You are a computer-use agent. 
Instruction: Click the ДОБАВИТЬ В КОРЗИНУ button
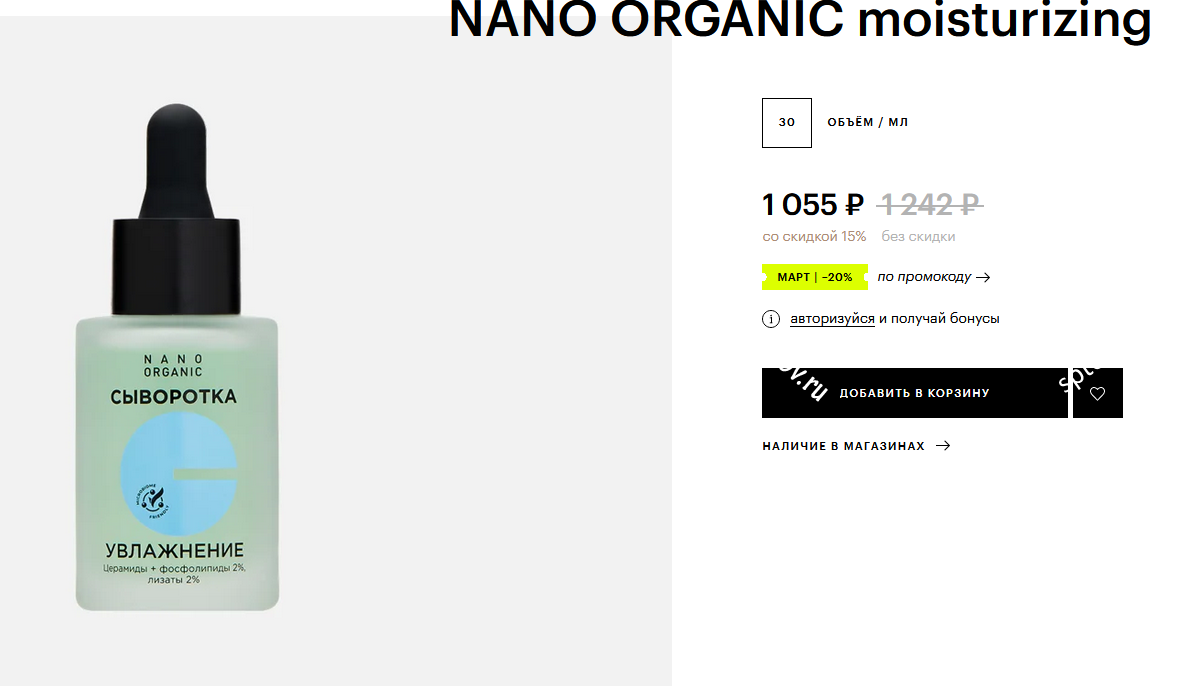(x=915, y=393)
